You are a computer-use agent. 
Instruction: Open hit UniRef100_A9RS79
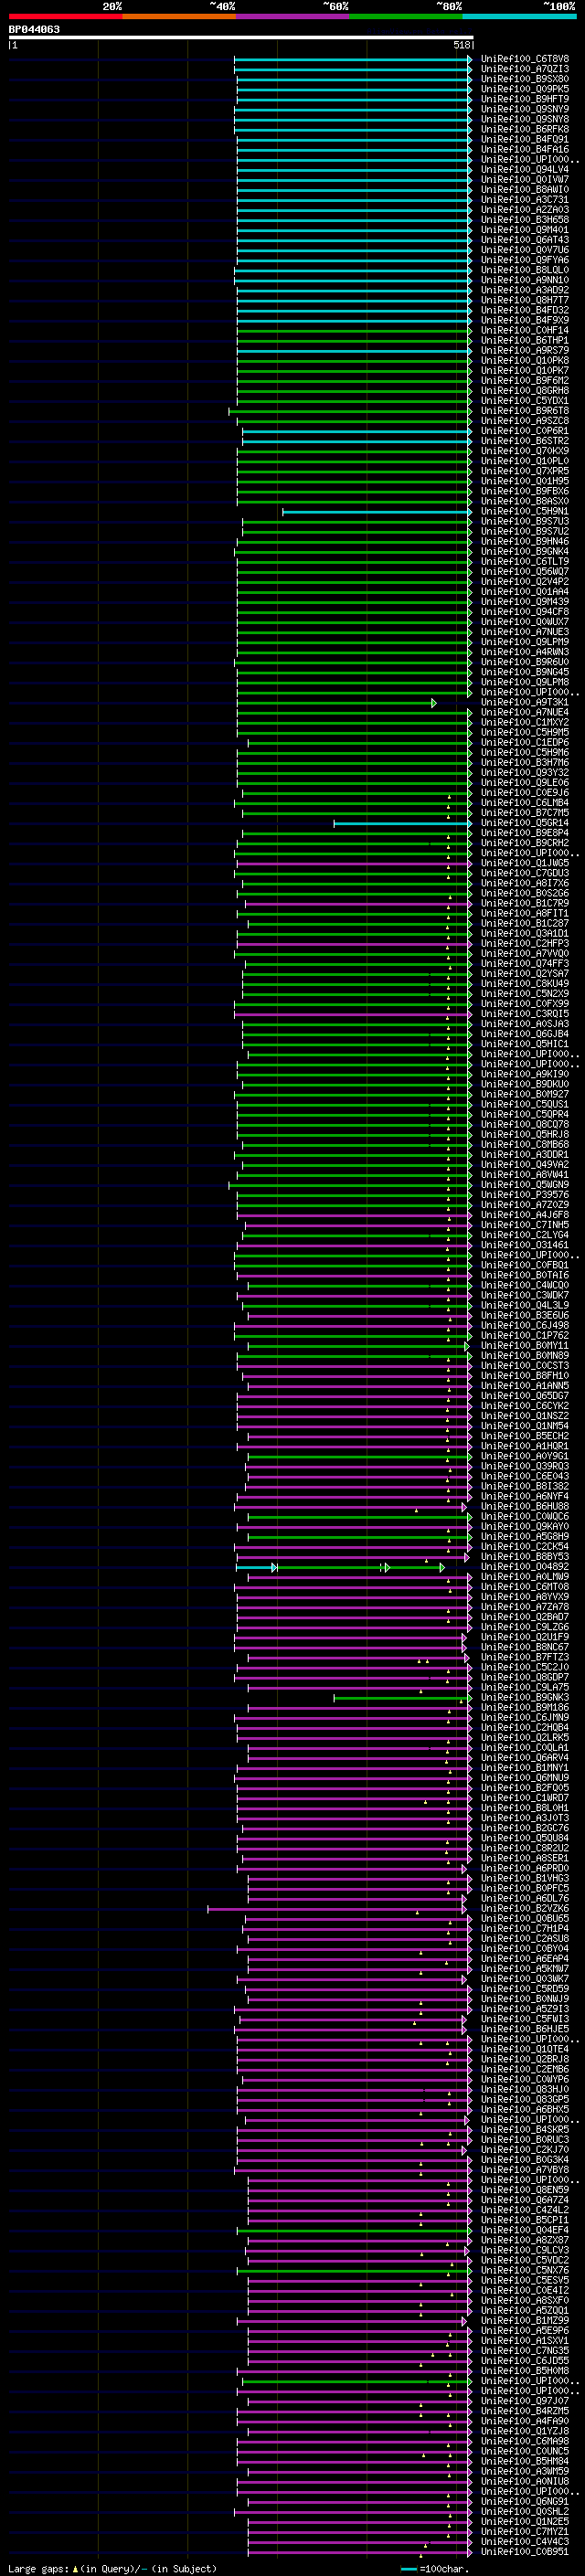coord(525,351)
